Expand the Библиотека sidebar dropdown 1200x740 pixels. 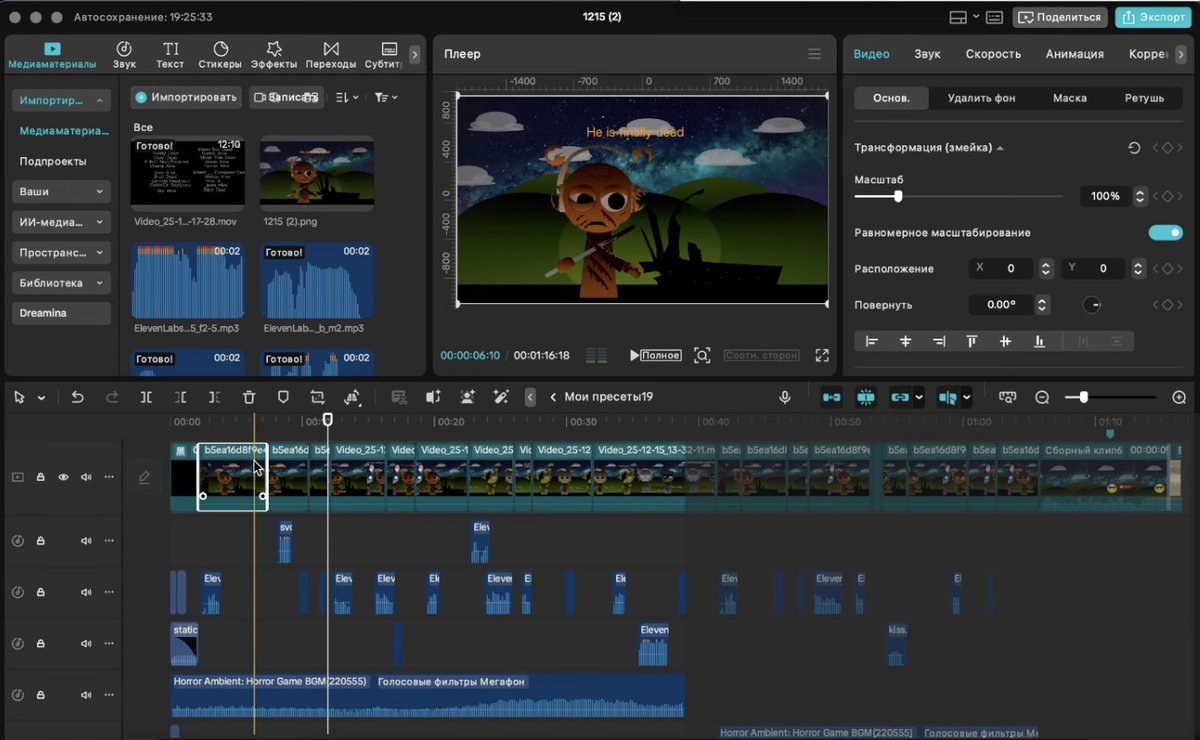click(x=61, y=283)
